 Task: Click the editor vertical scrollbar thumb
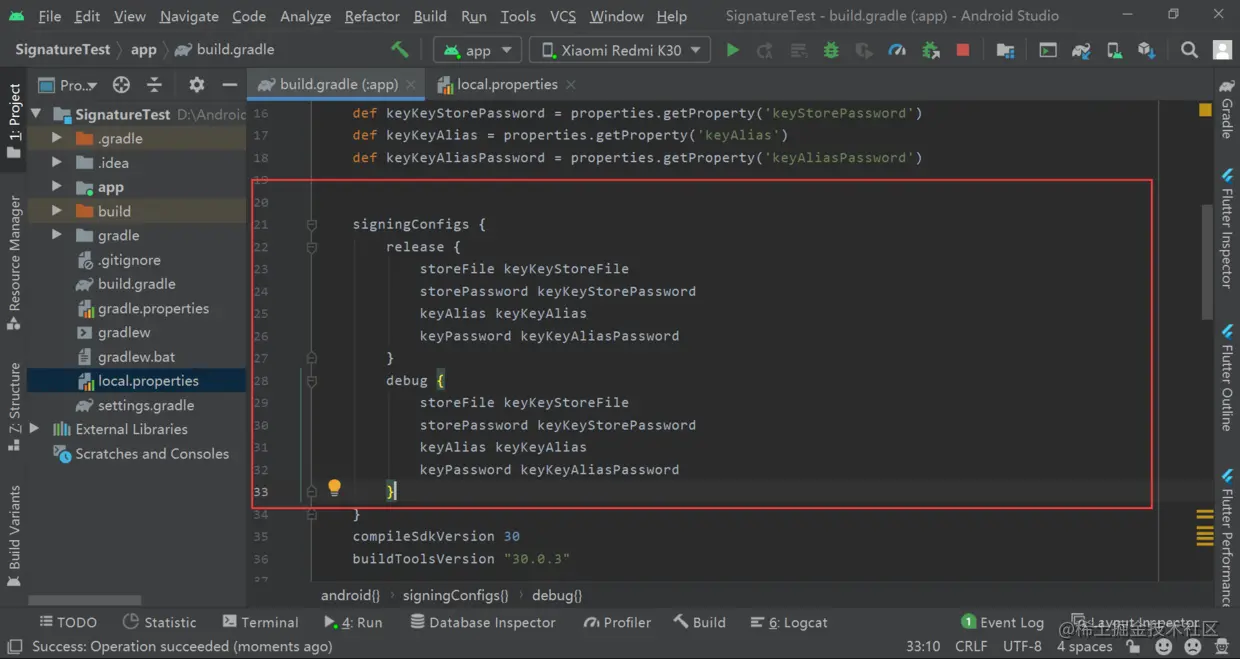(1207, 262)
